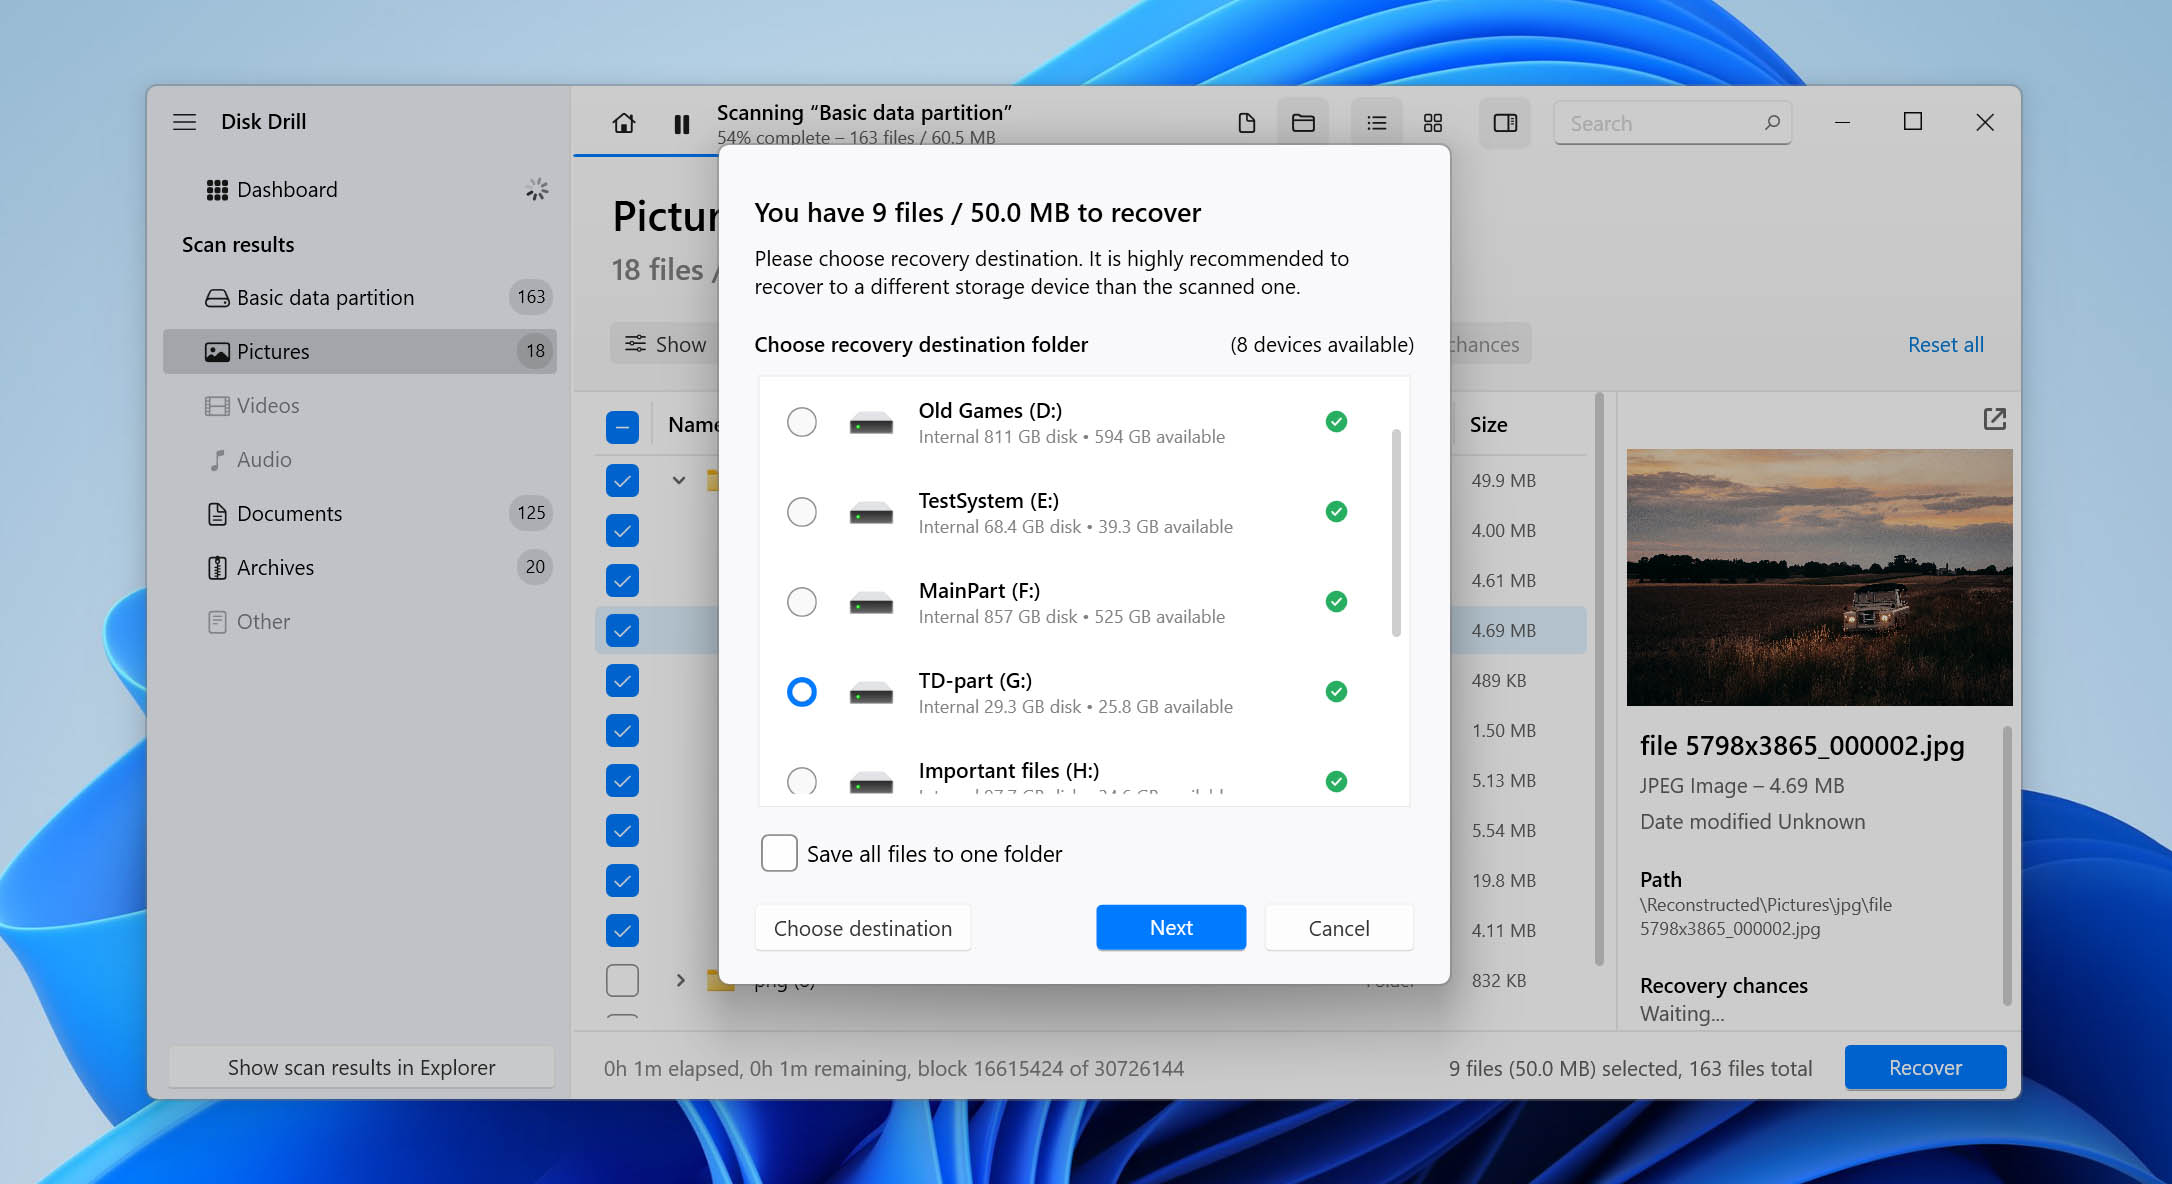Select TD-part (G:) radio button
Viewport: 2172px width, 1184px height.
pos(802,692)
